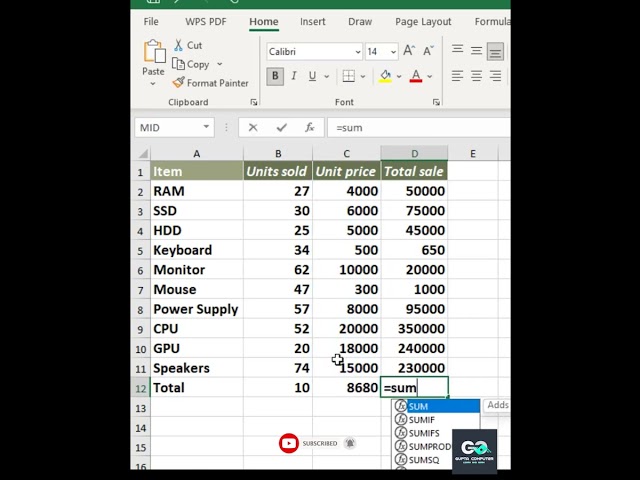Image resolution: width=640 pixels, height=480 pixels.
Task: Click the Copy icon
Action: (x=178, y=64)
